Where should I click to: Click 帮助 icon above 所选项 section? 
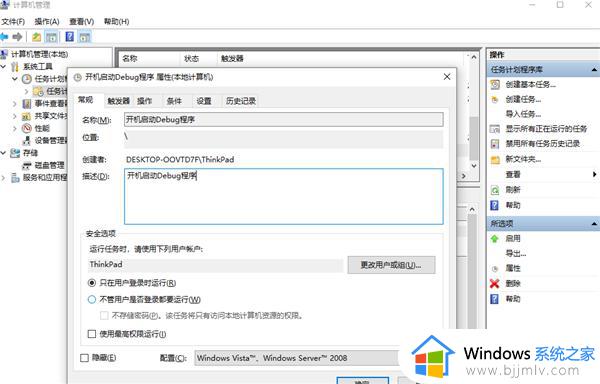(x=494, y=205)
